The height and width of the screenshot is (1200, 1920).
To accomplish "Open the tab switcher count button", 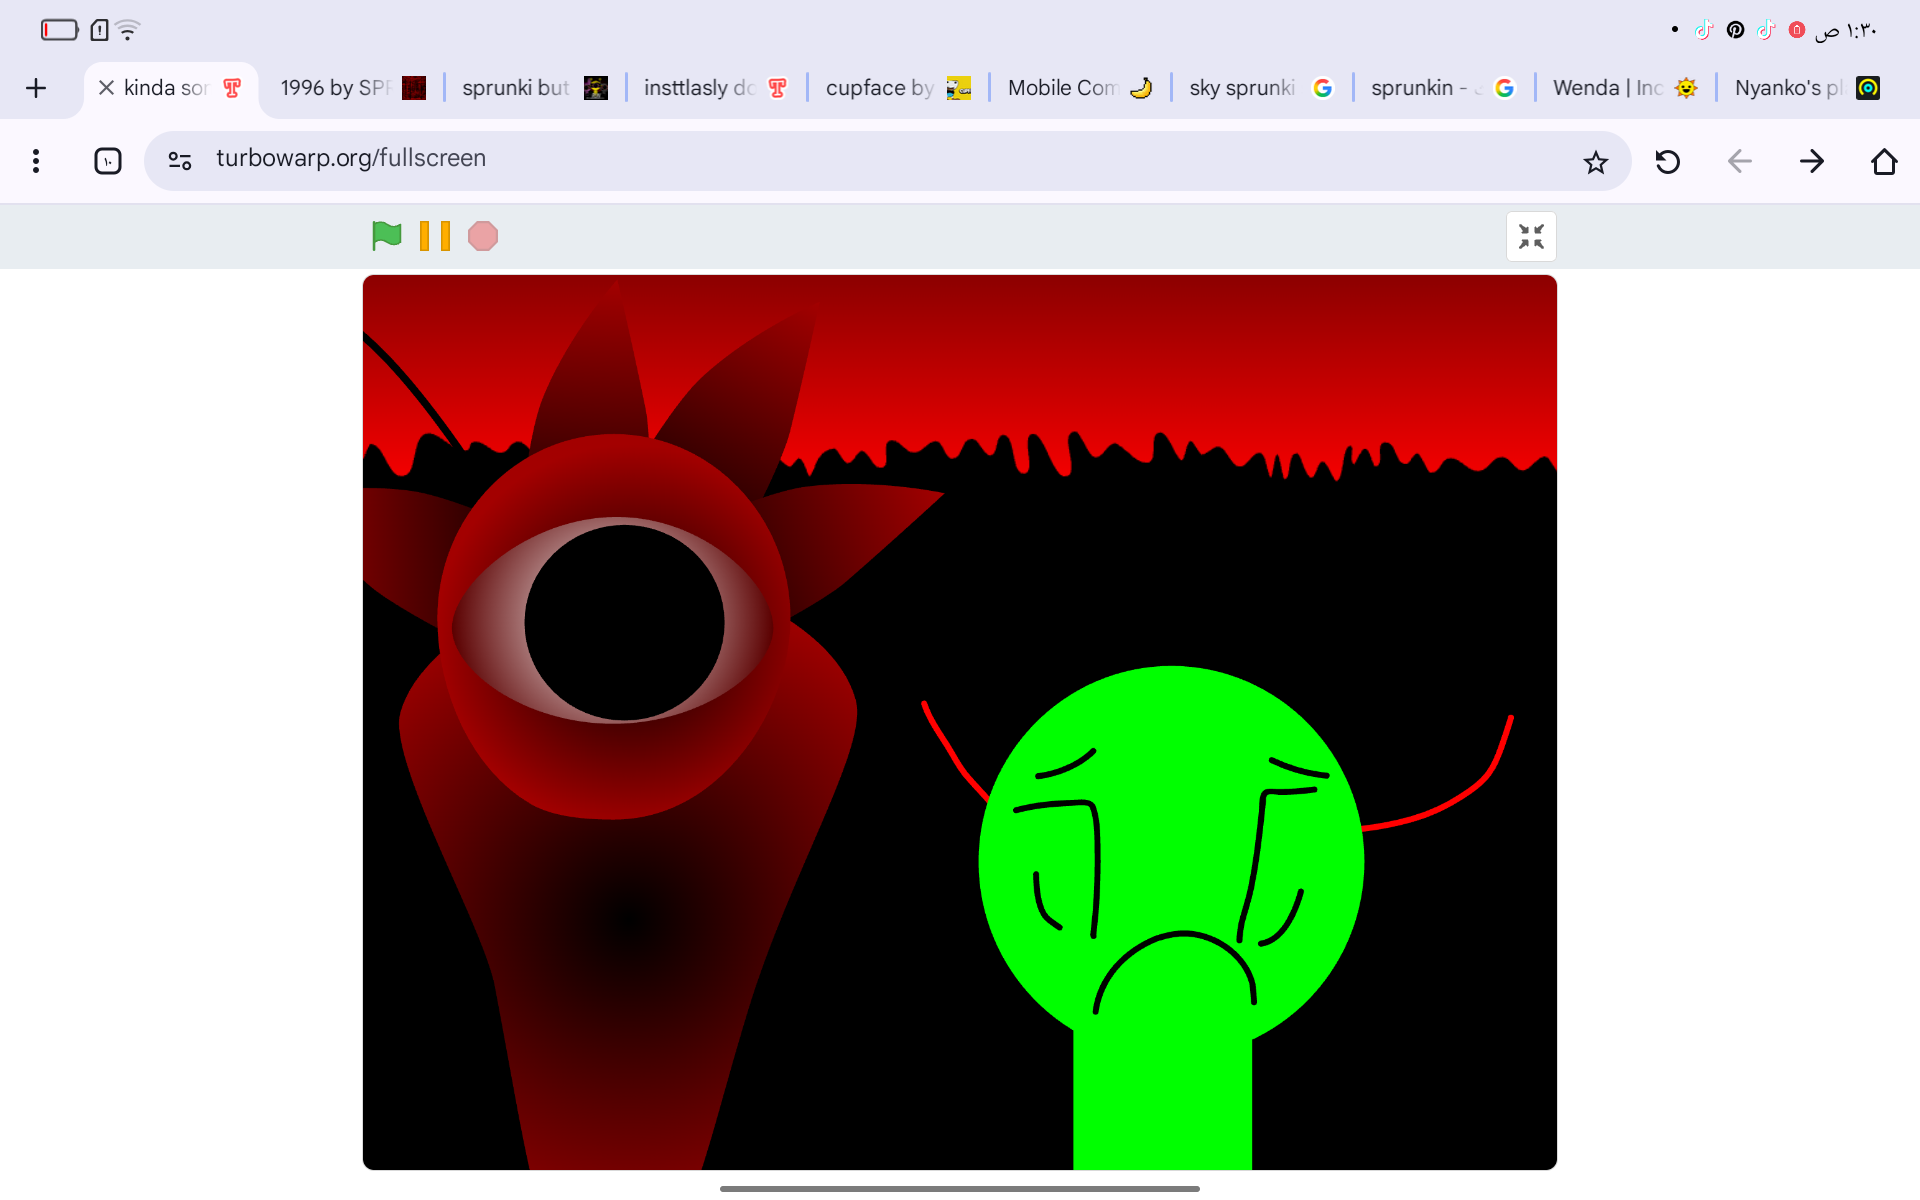I will coord(108,161).
